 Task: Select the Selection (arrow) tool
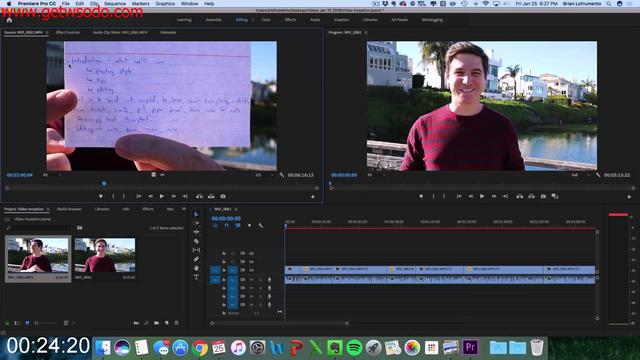(x=196, y=214)
